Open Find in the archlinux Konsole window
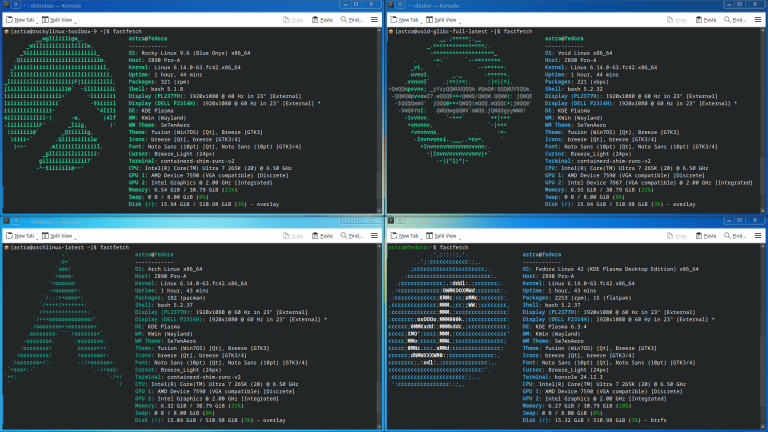Screen dimensions: 768x432 351,236
